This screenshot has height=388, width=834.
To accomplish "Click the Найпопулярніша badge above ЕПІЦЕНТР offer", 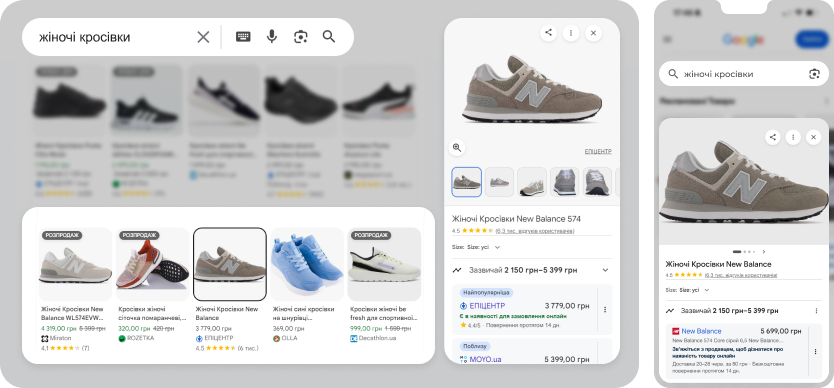I will [x=486, y=292].
